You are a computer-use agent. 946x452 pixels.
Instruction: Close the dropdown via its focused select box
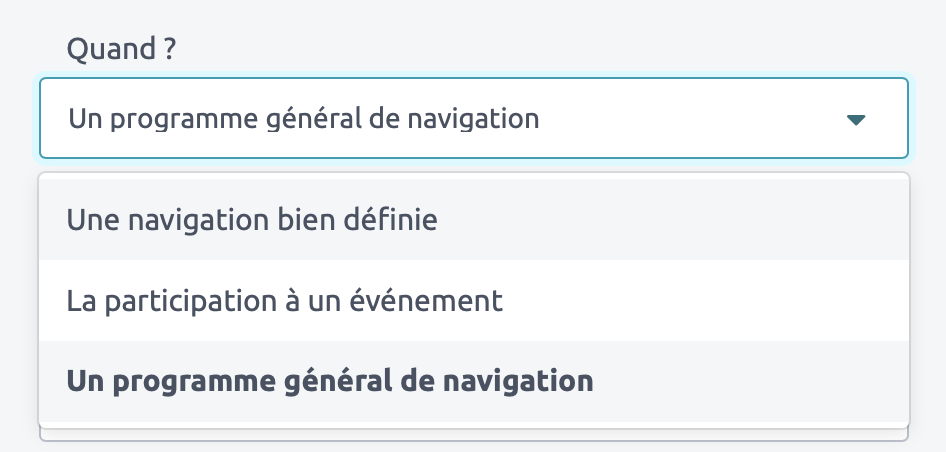(473, 119)
